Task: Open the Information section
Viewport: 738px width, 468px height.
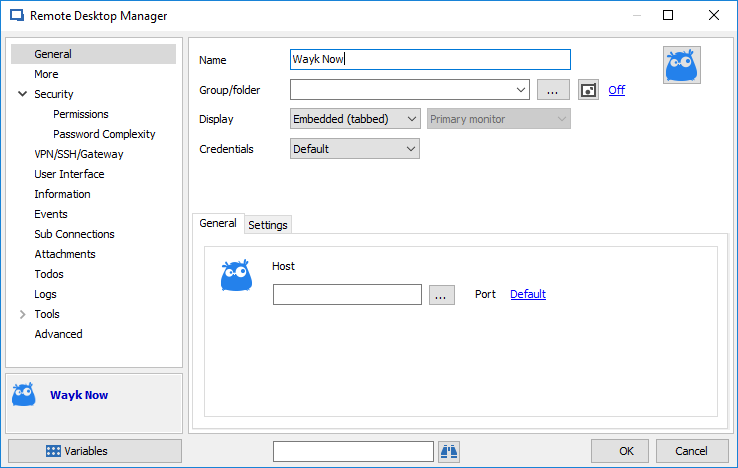Action: pos(62,194)
